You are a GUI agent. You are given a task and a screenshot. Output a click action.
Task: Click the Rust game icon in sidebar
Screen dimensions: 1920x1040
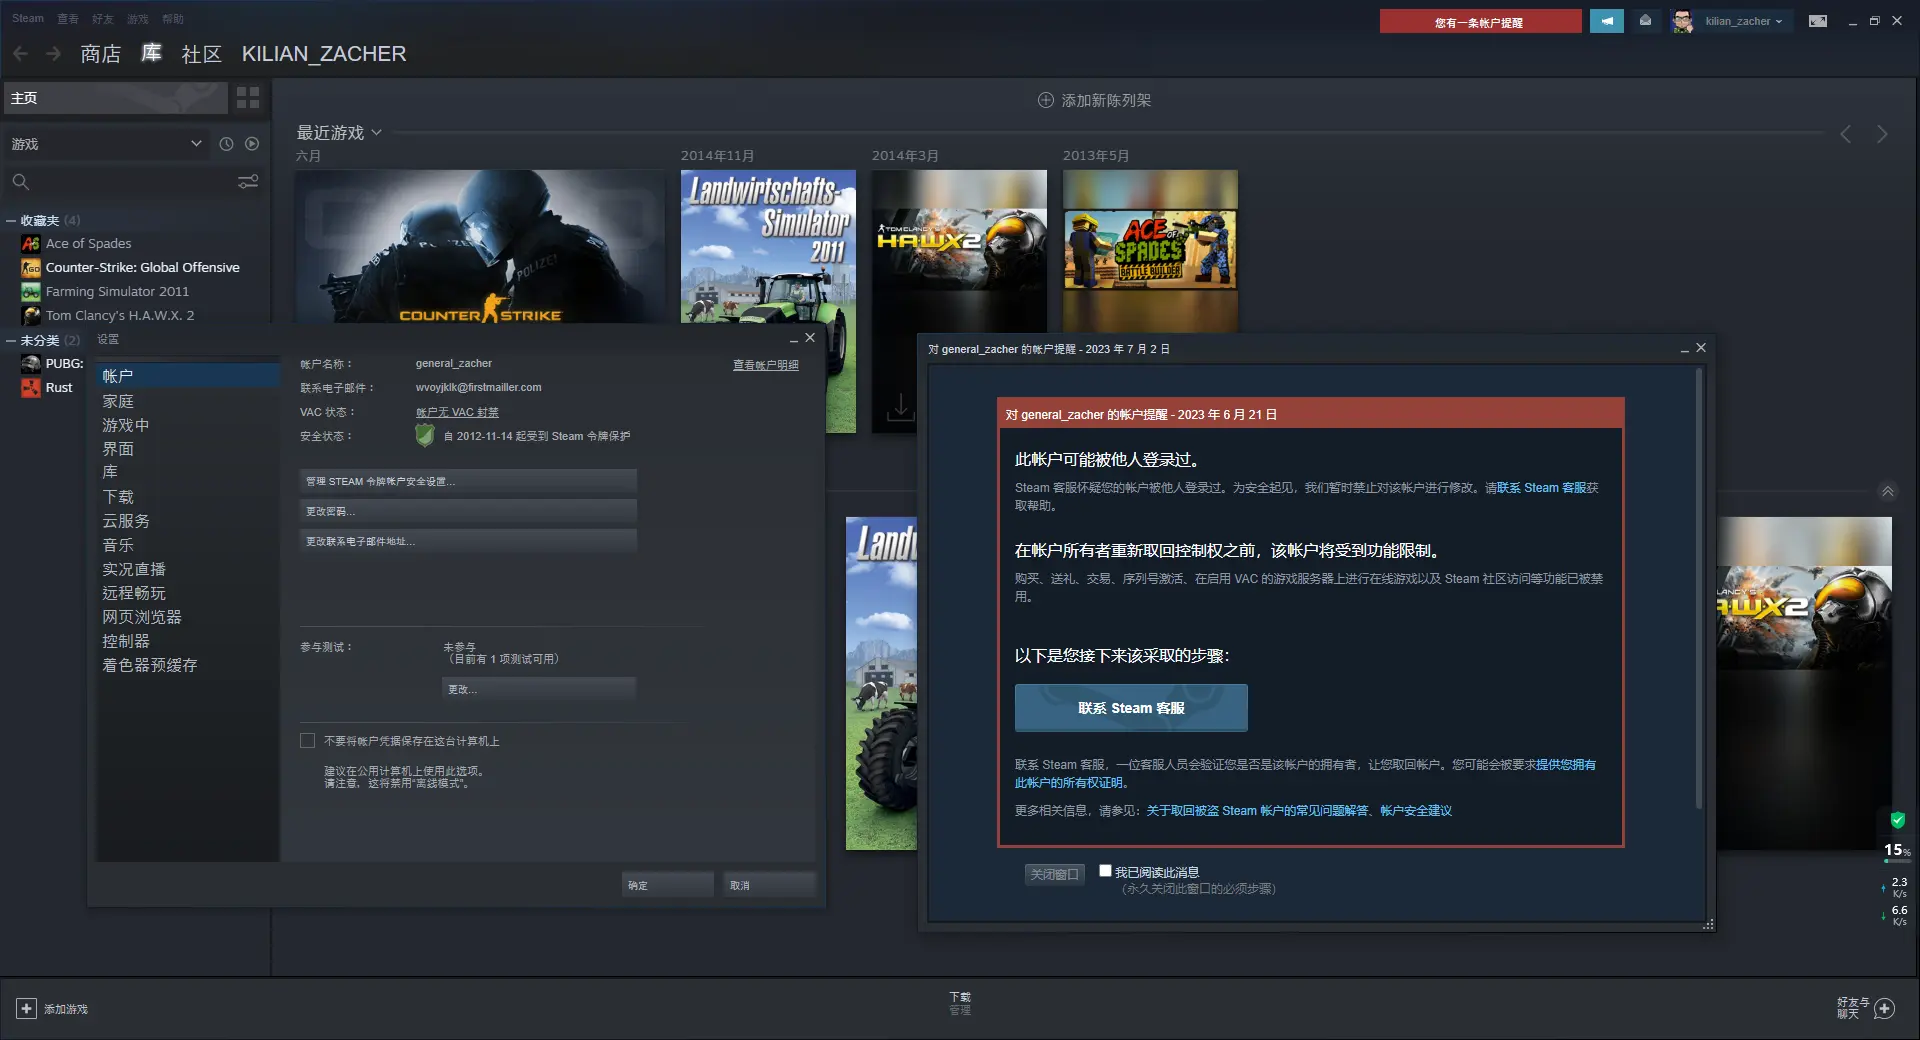31,387
